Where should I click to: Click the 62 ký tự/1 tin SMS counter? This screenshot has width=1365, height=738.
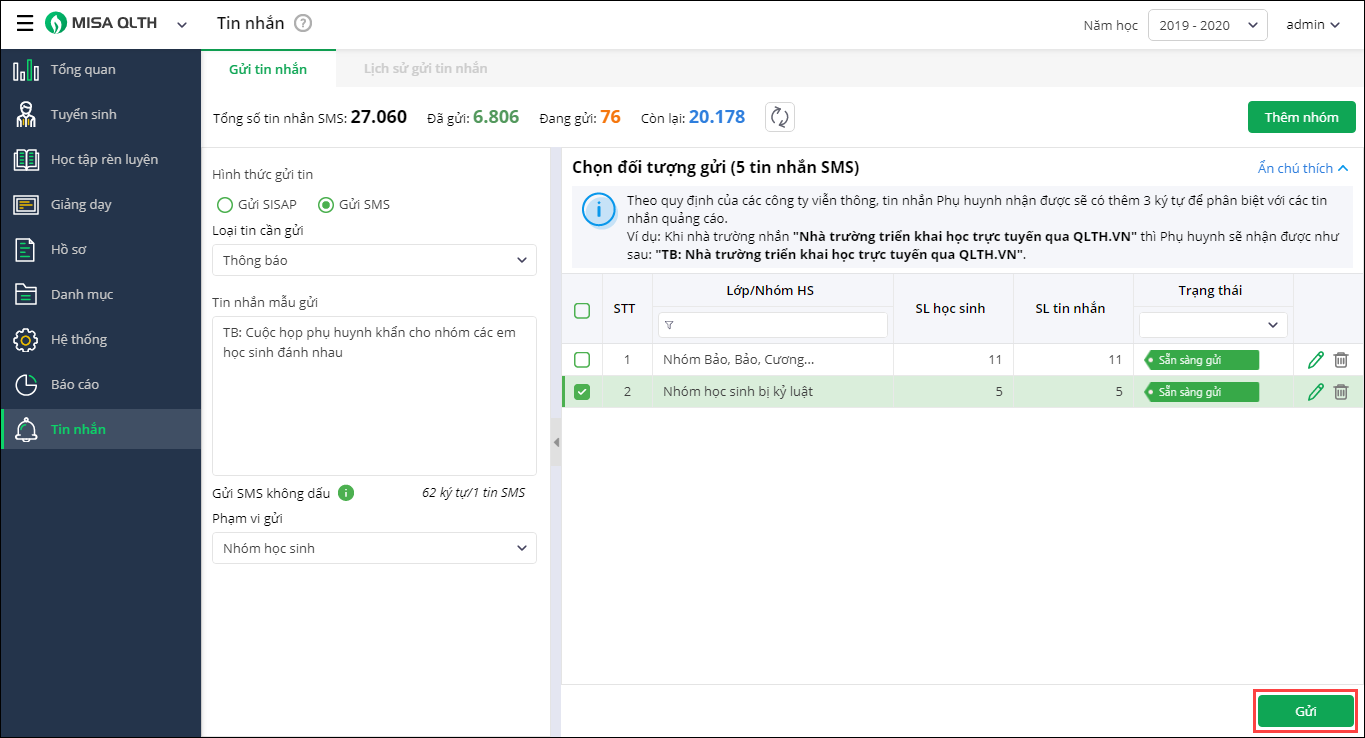tap(473, 493)
